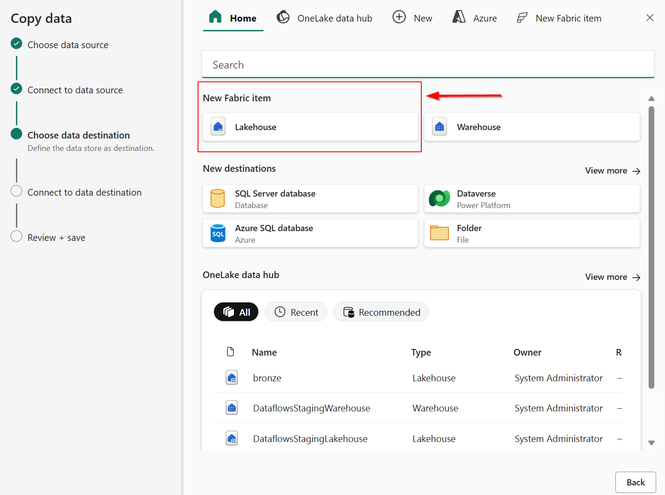Click the Folder destination icon
The height and width of the screenshot is (495, 665).
click(439, 233)
